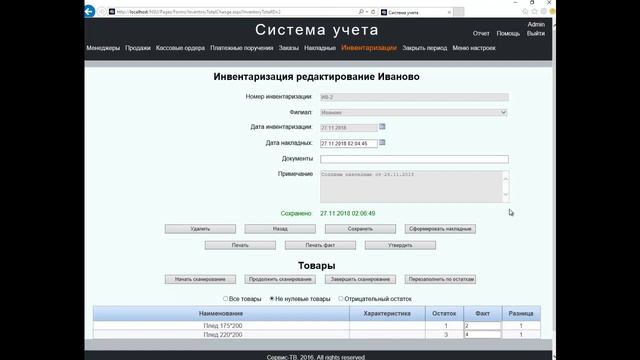Click the Остаток column header
This screenshot has height=360, width=640.
coord(444,313)
